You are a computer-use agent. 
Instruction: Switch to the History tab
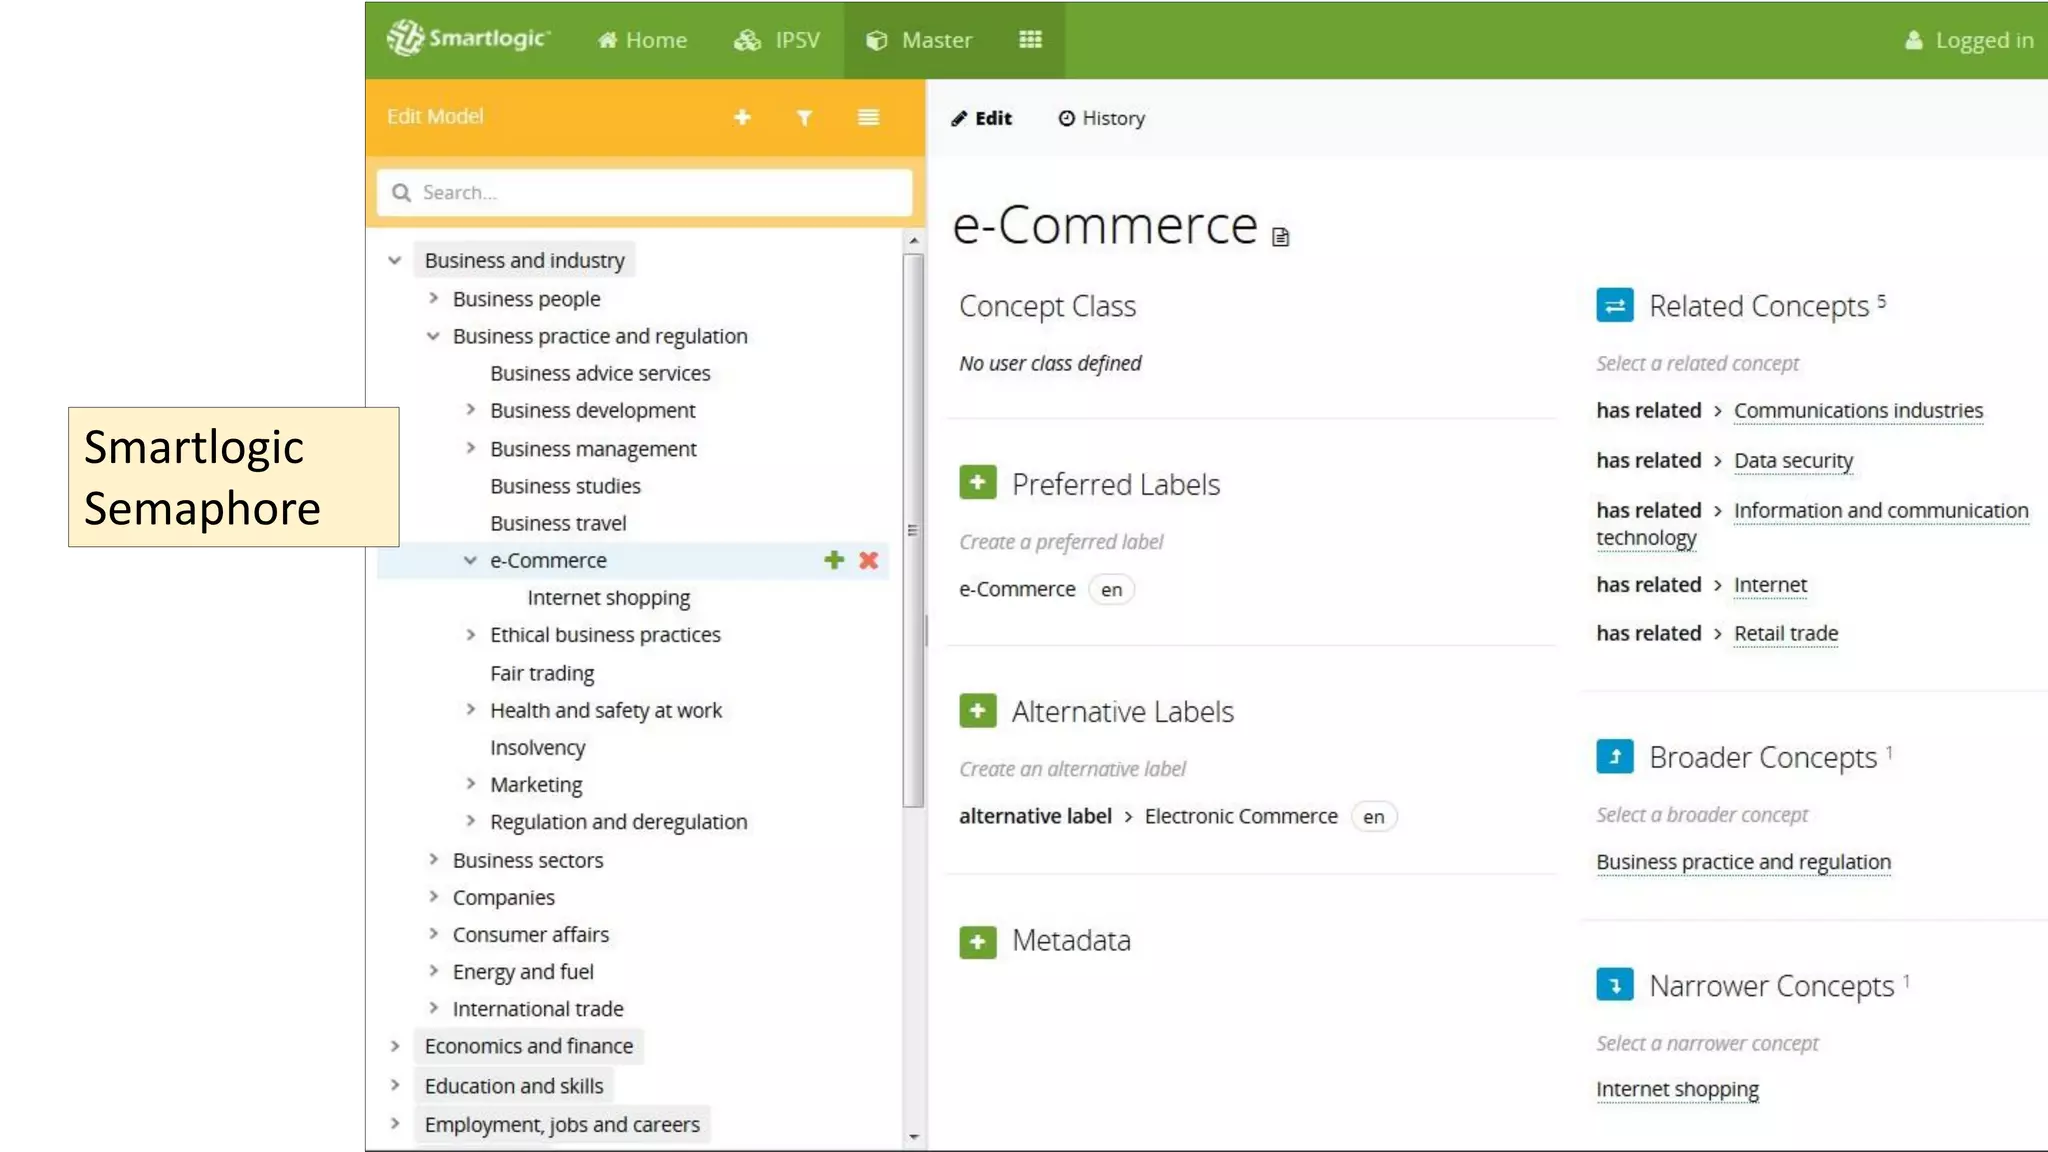click(x=1101, y=118)
